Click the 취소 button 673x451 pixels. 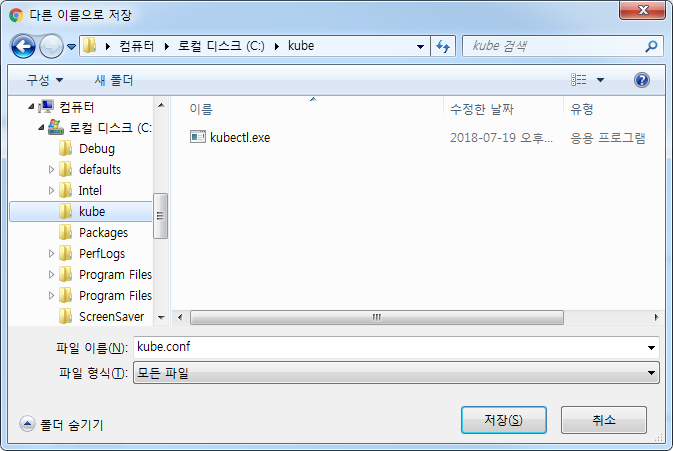603,420
